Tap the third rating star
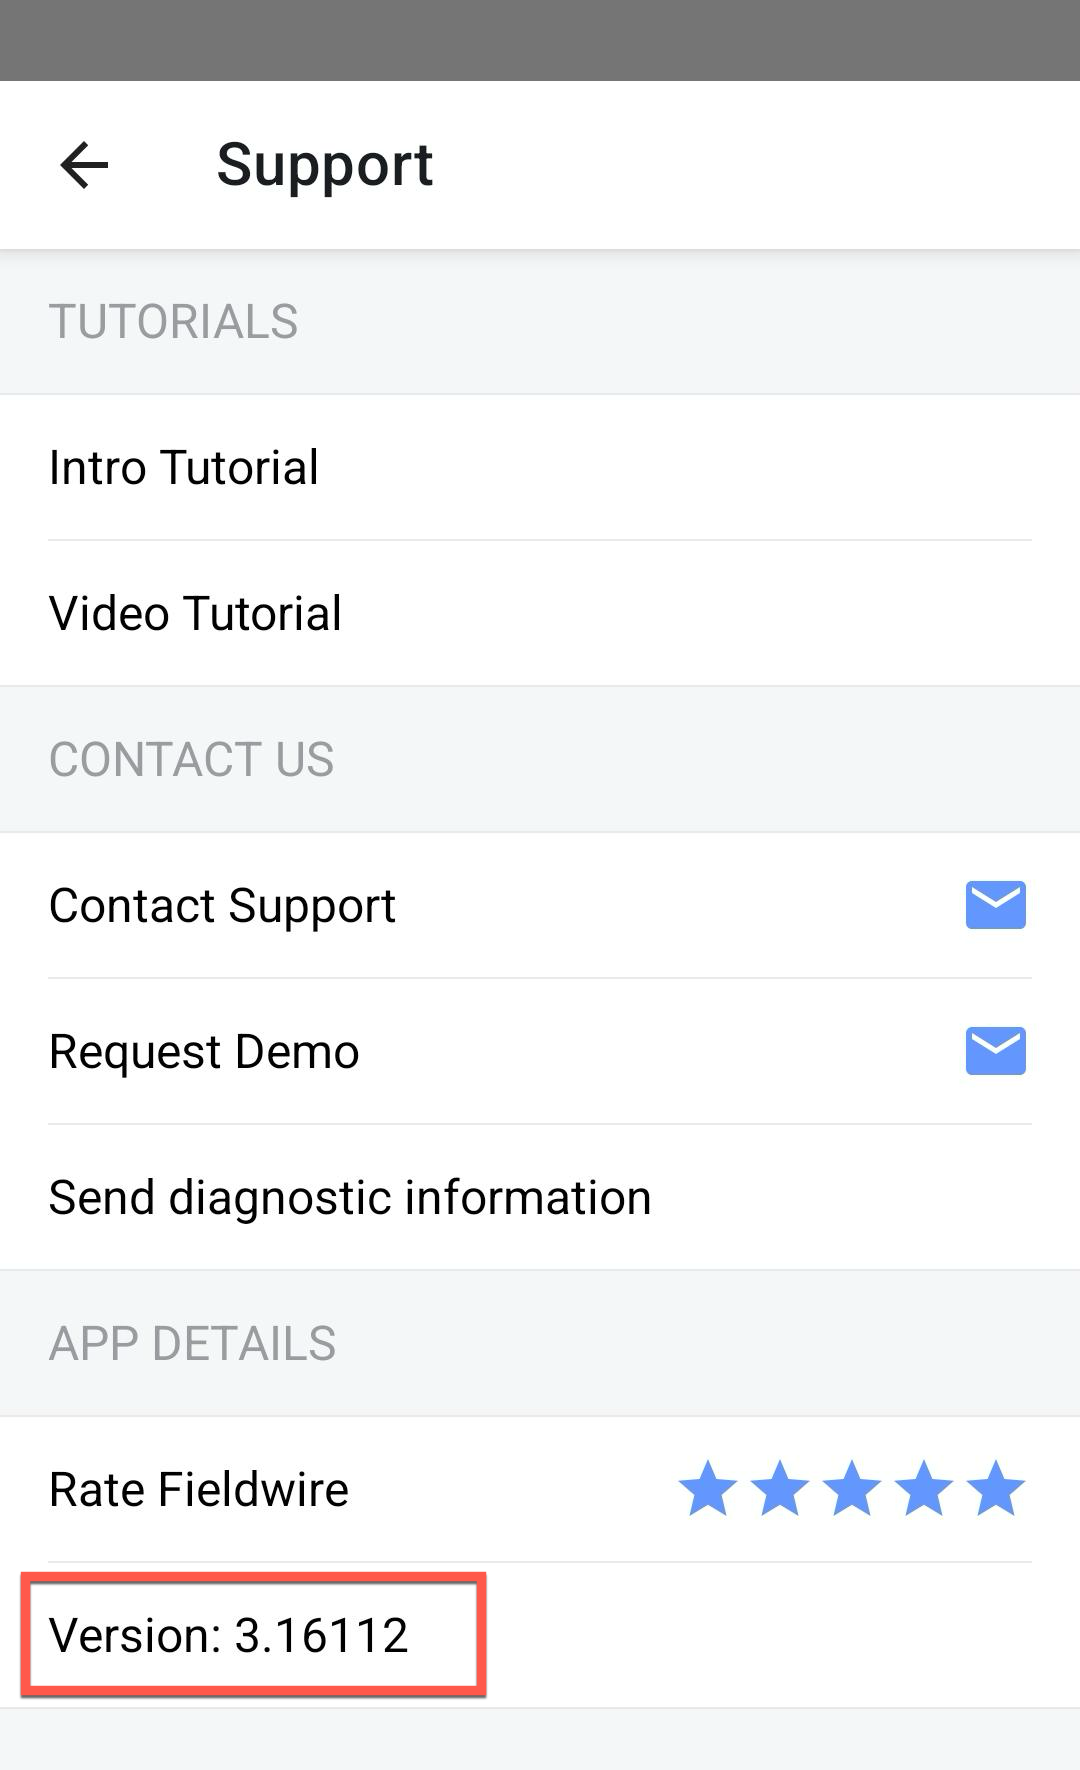The width and height of the screenshot is (1080, 1770). click(852, 1489)
